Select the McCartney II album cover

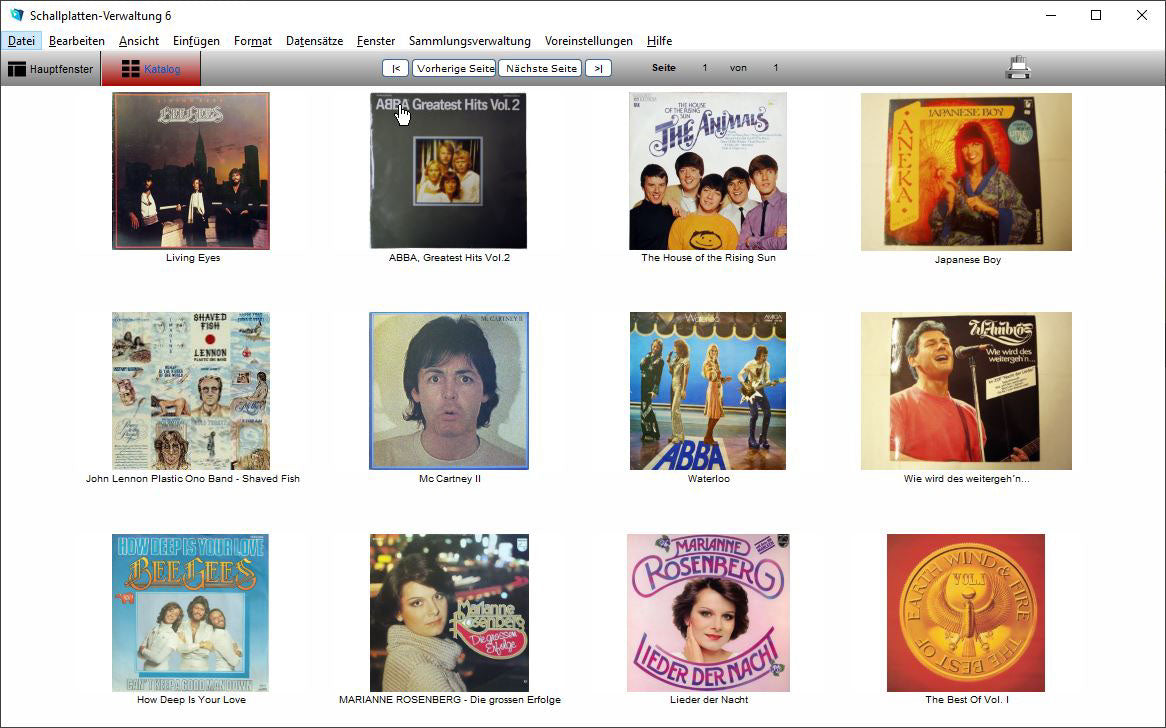coord(449,390)
